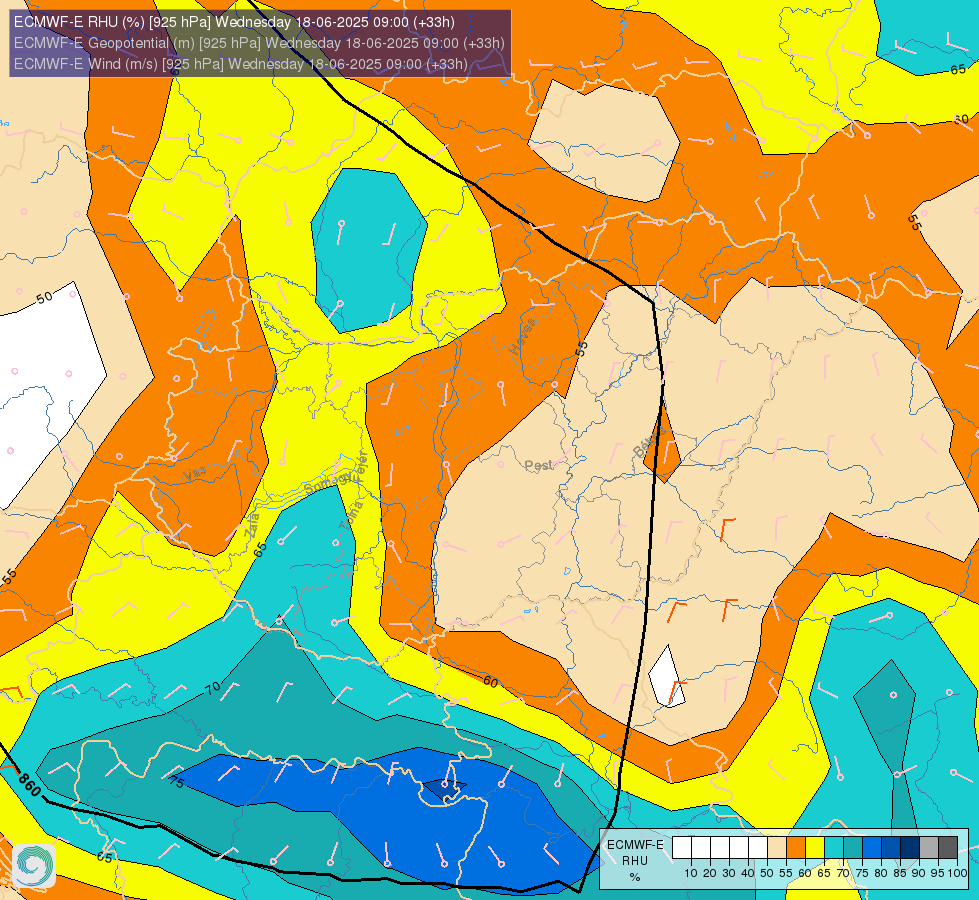Click the Zala county label

(252, 525)
